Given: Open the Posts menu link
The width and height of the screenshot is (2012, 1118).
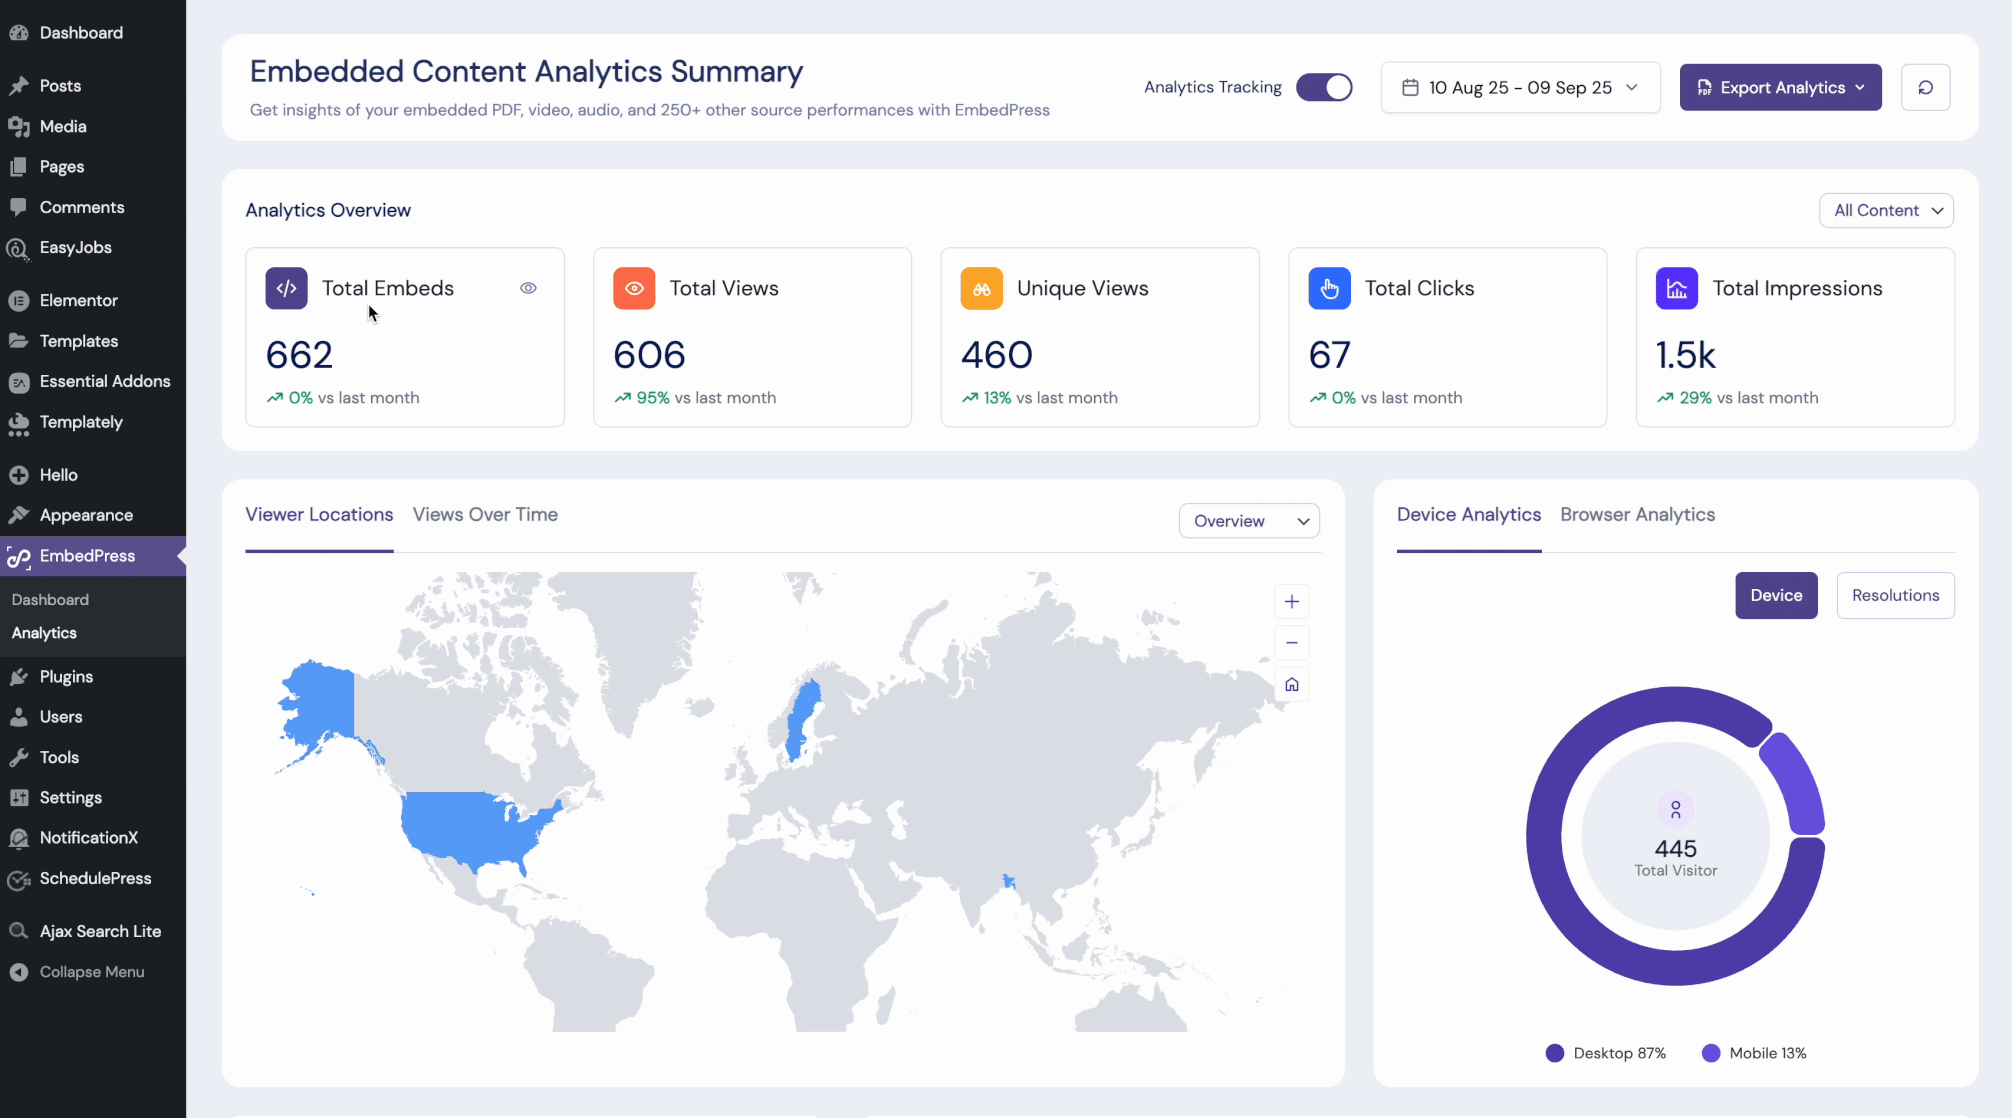Looking at the screenshot, I should point(60,86).
